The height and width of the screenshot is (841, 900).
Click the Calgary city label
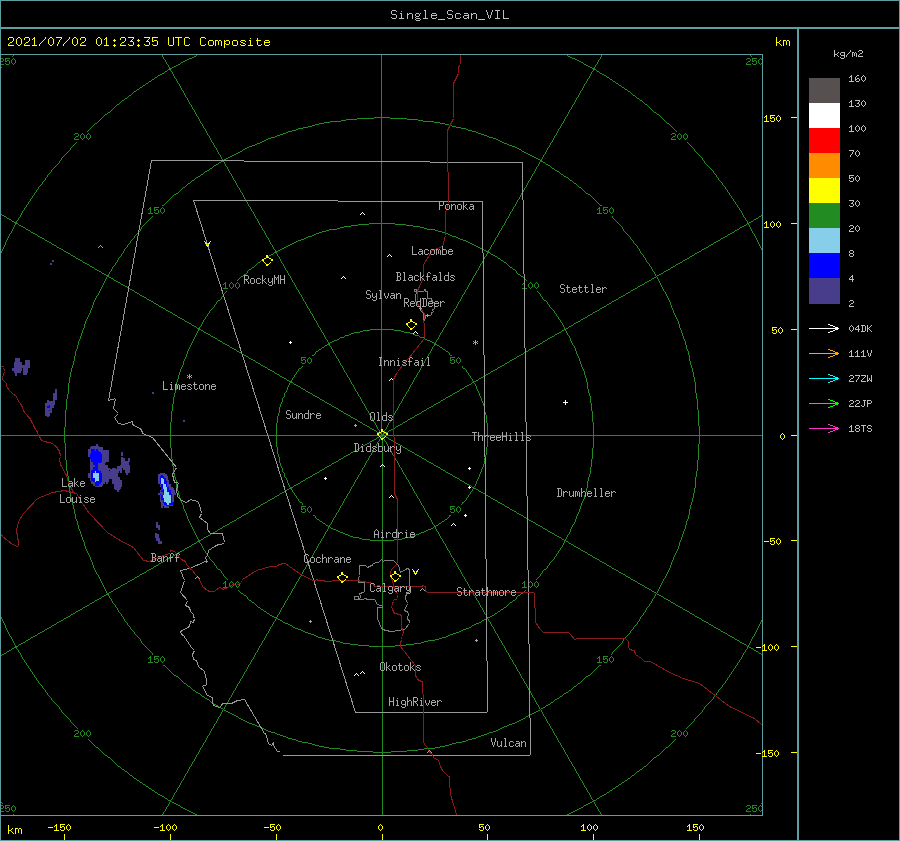[x=390, y=588]
